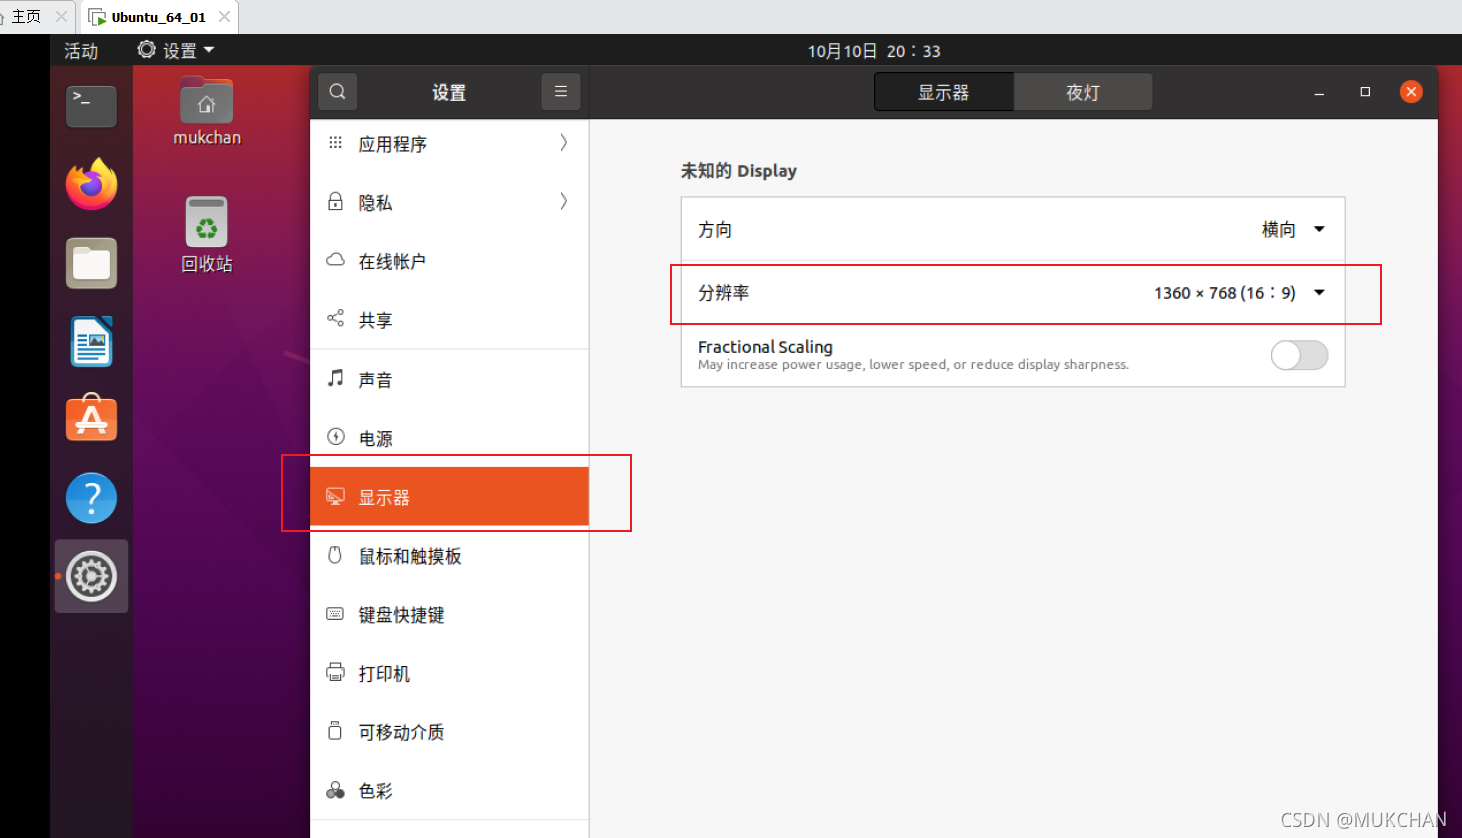Open 共享 settings panel
Image resolution: width=1462 pixels, height=838 pixels.
pos(449,320)
